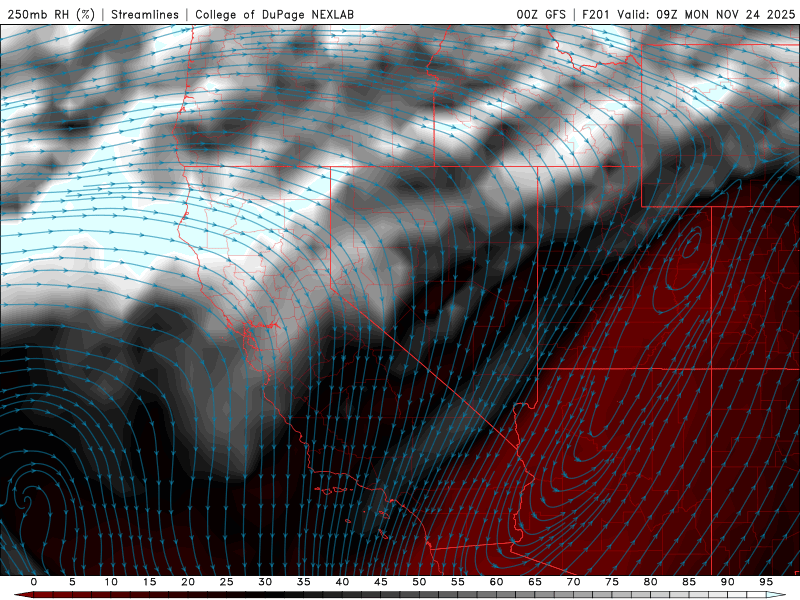This screenshot has height=600, width=800.
Task: Click the "90" colorbar tick label
Action: pyautogui.click(x=727, y=582)
